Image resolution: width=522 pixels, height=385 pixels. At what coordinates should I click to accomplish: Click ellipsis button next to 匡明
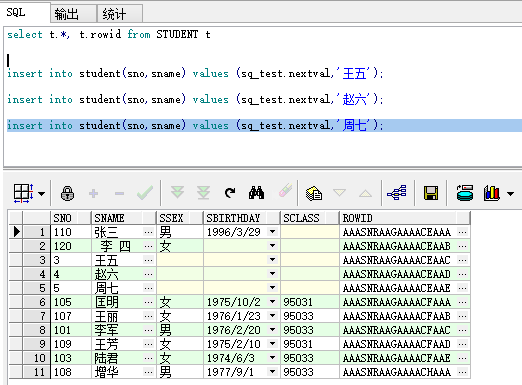(149, 302)
